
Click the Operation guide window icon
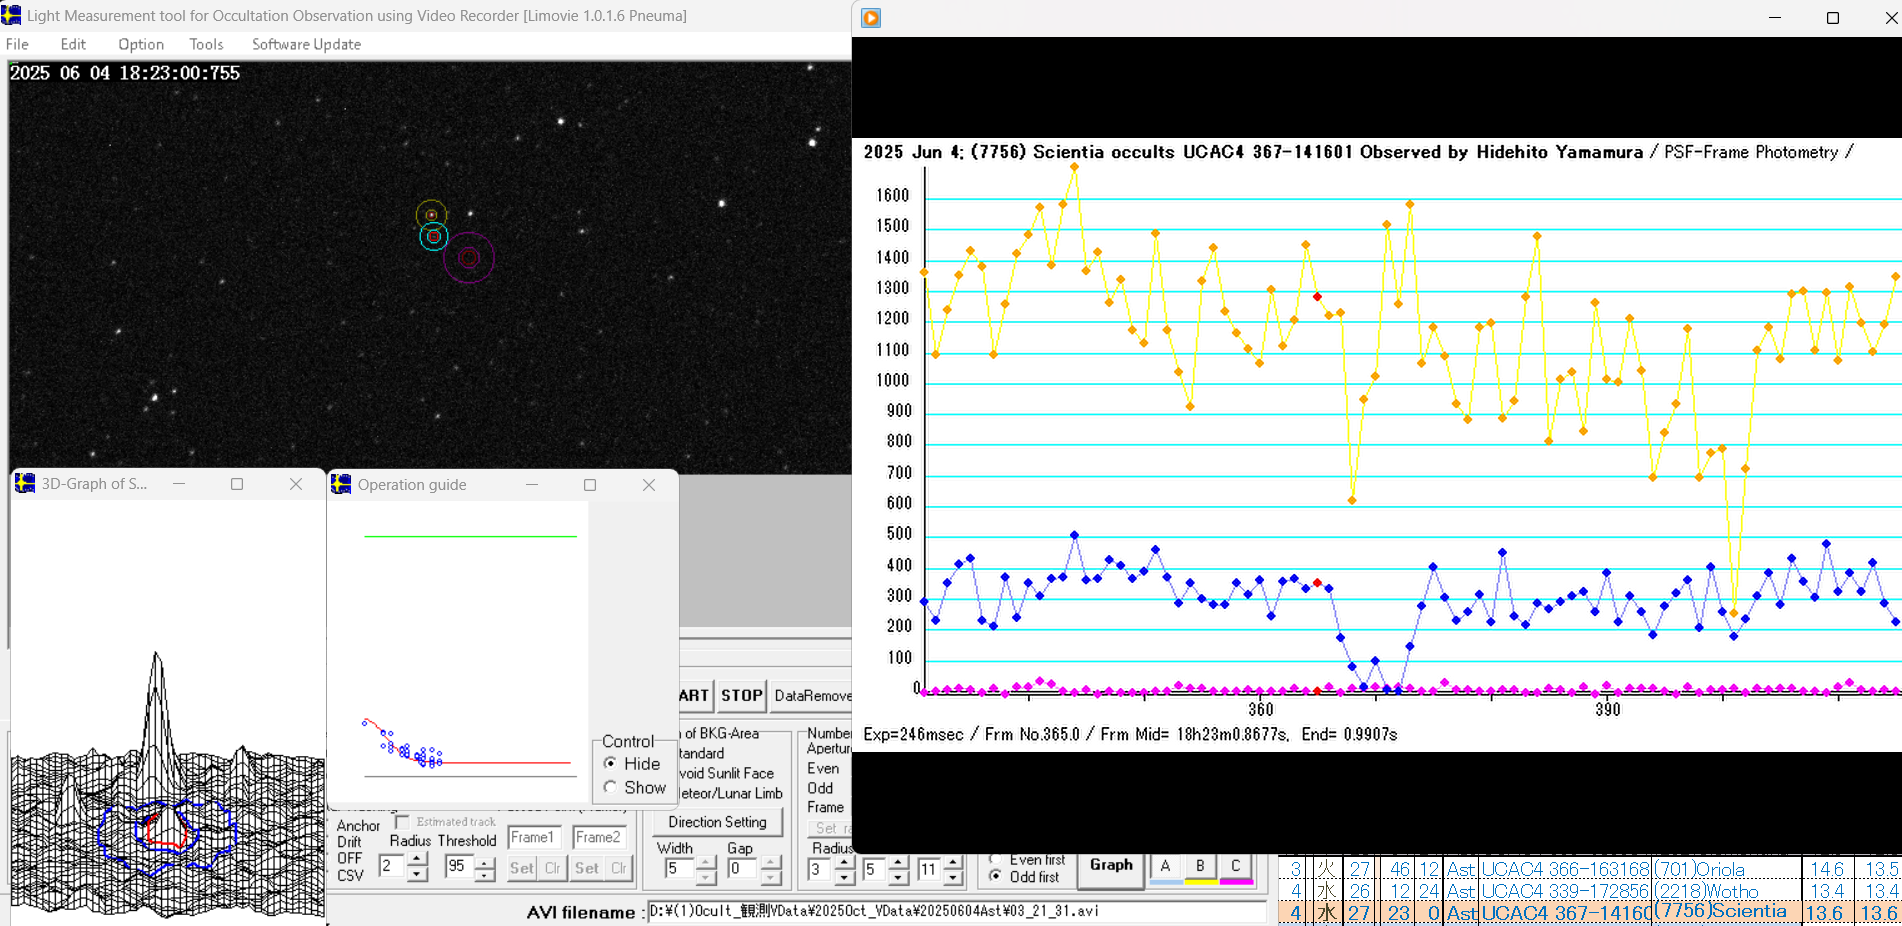point(341,485)
